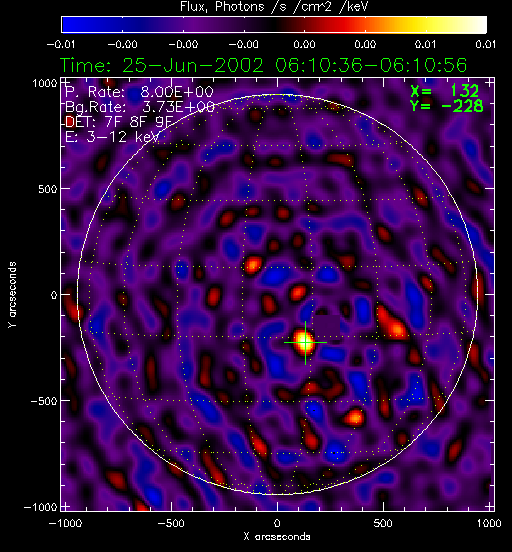Click the 0 tick label on X axis
The image size is (512, 552).
tap(277, 523)
